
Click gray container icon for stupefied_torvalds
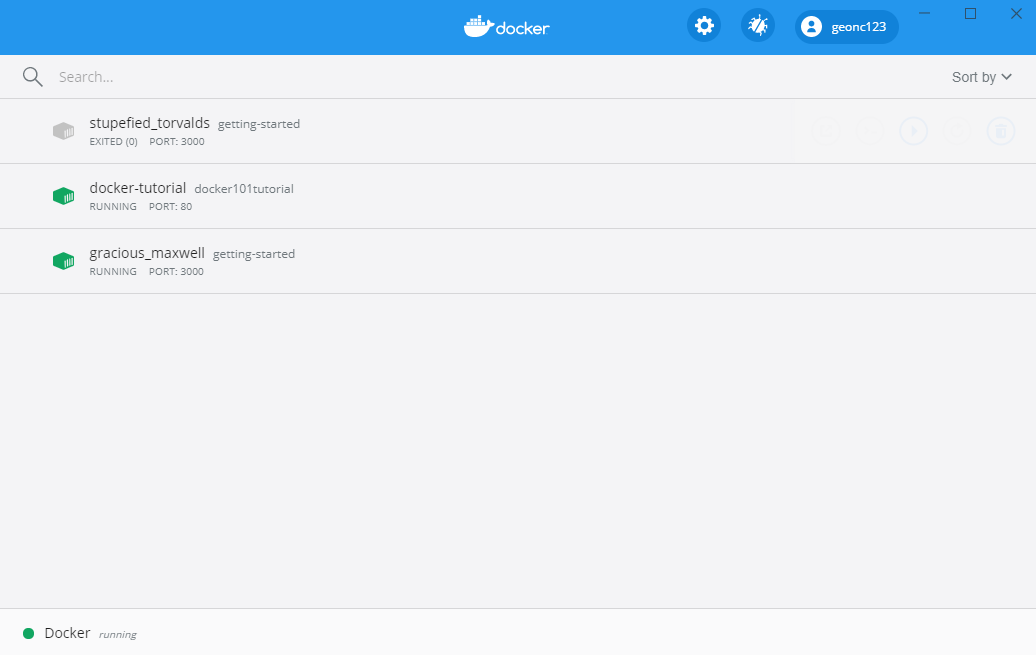[x=63, y=131]
